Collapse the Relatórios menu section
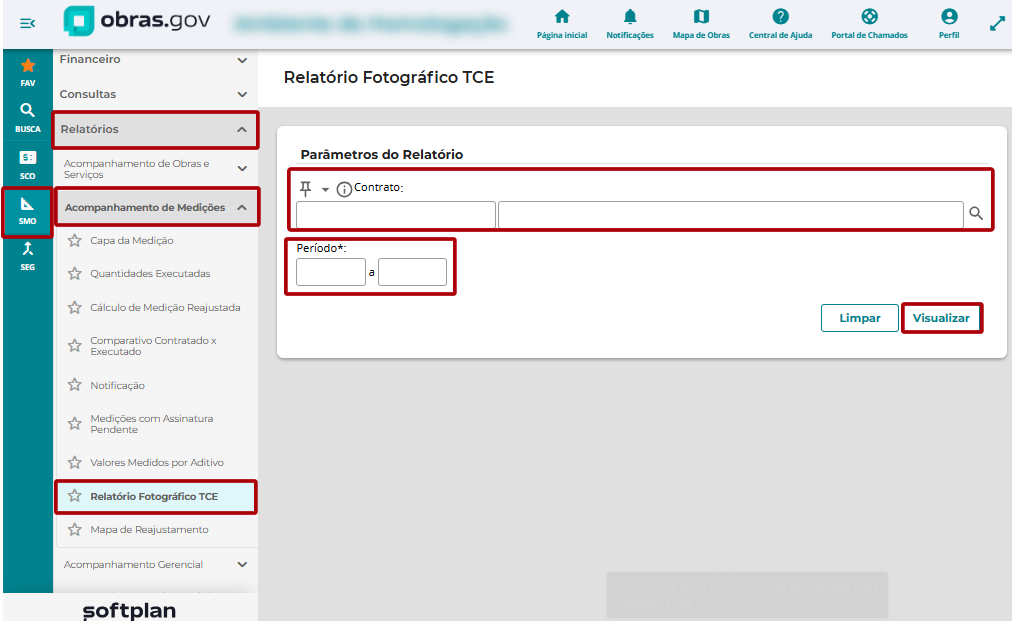 (x=155, y=129)
